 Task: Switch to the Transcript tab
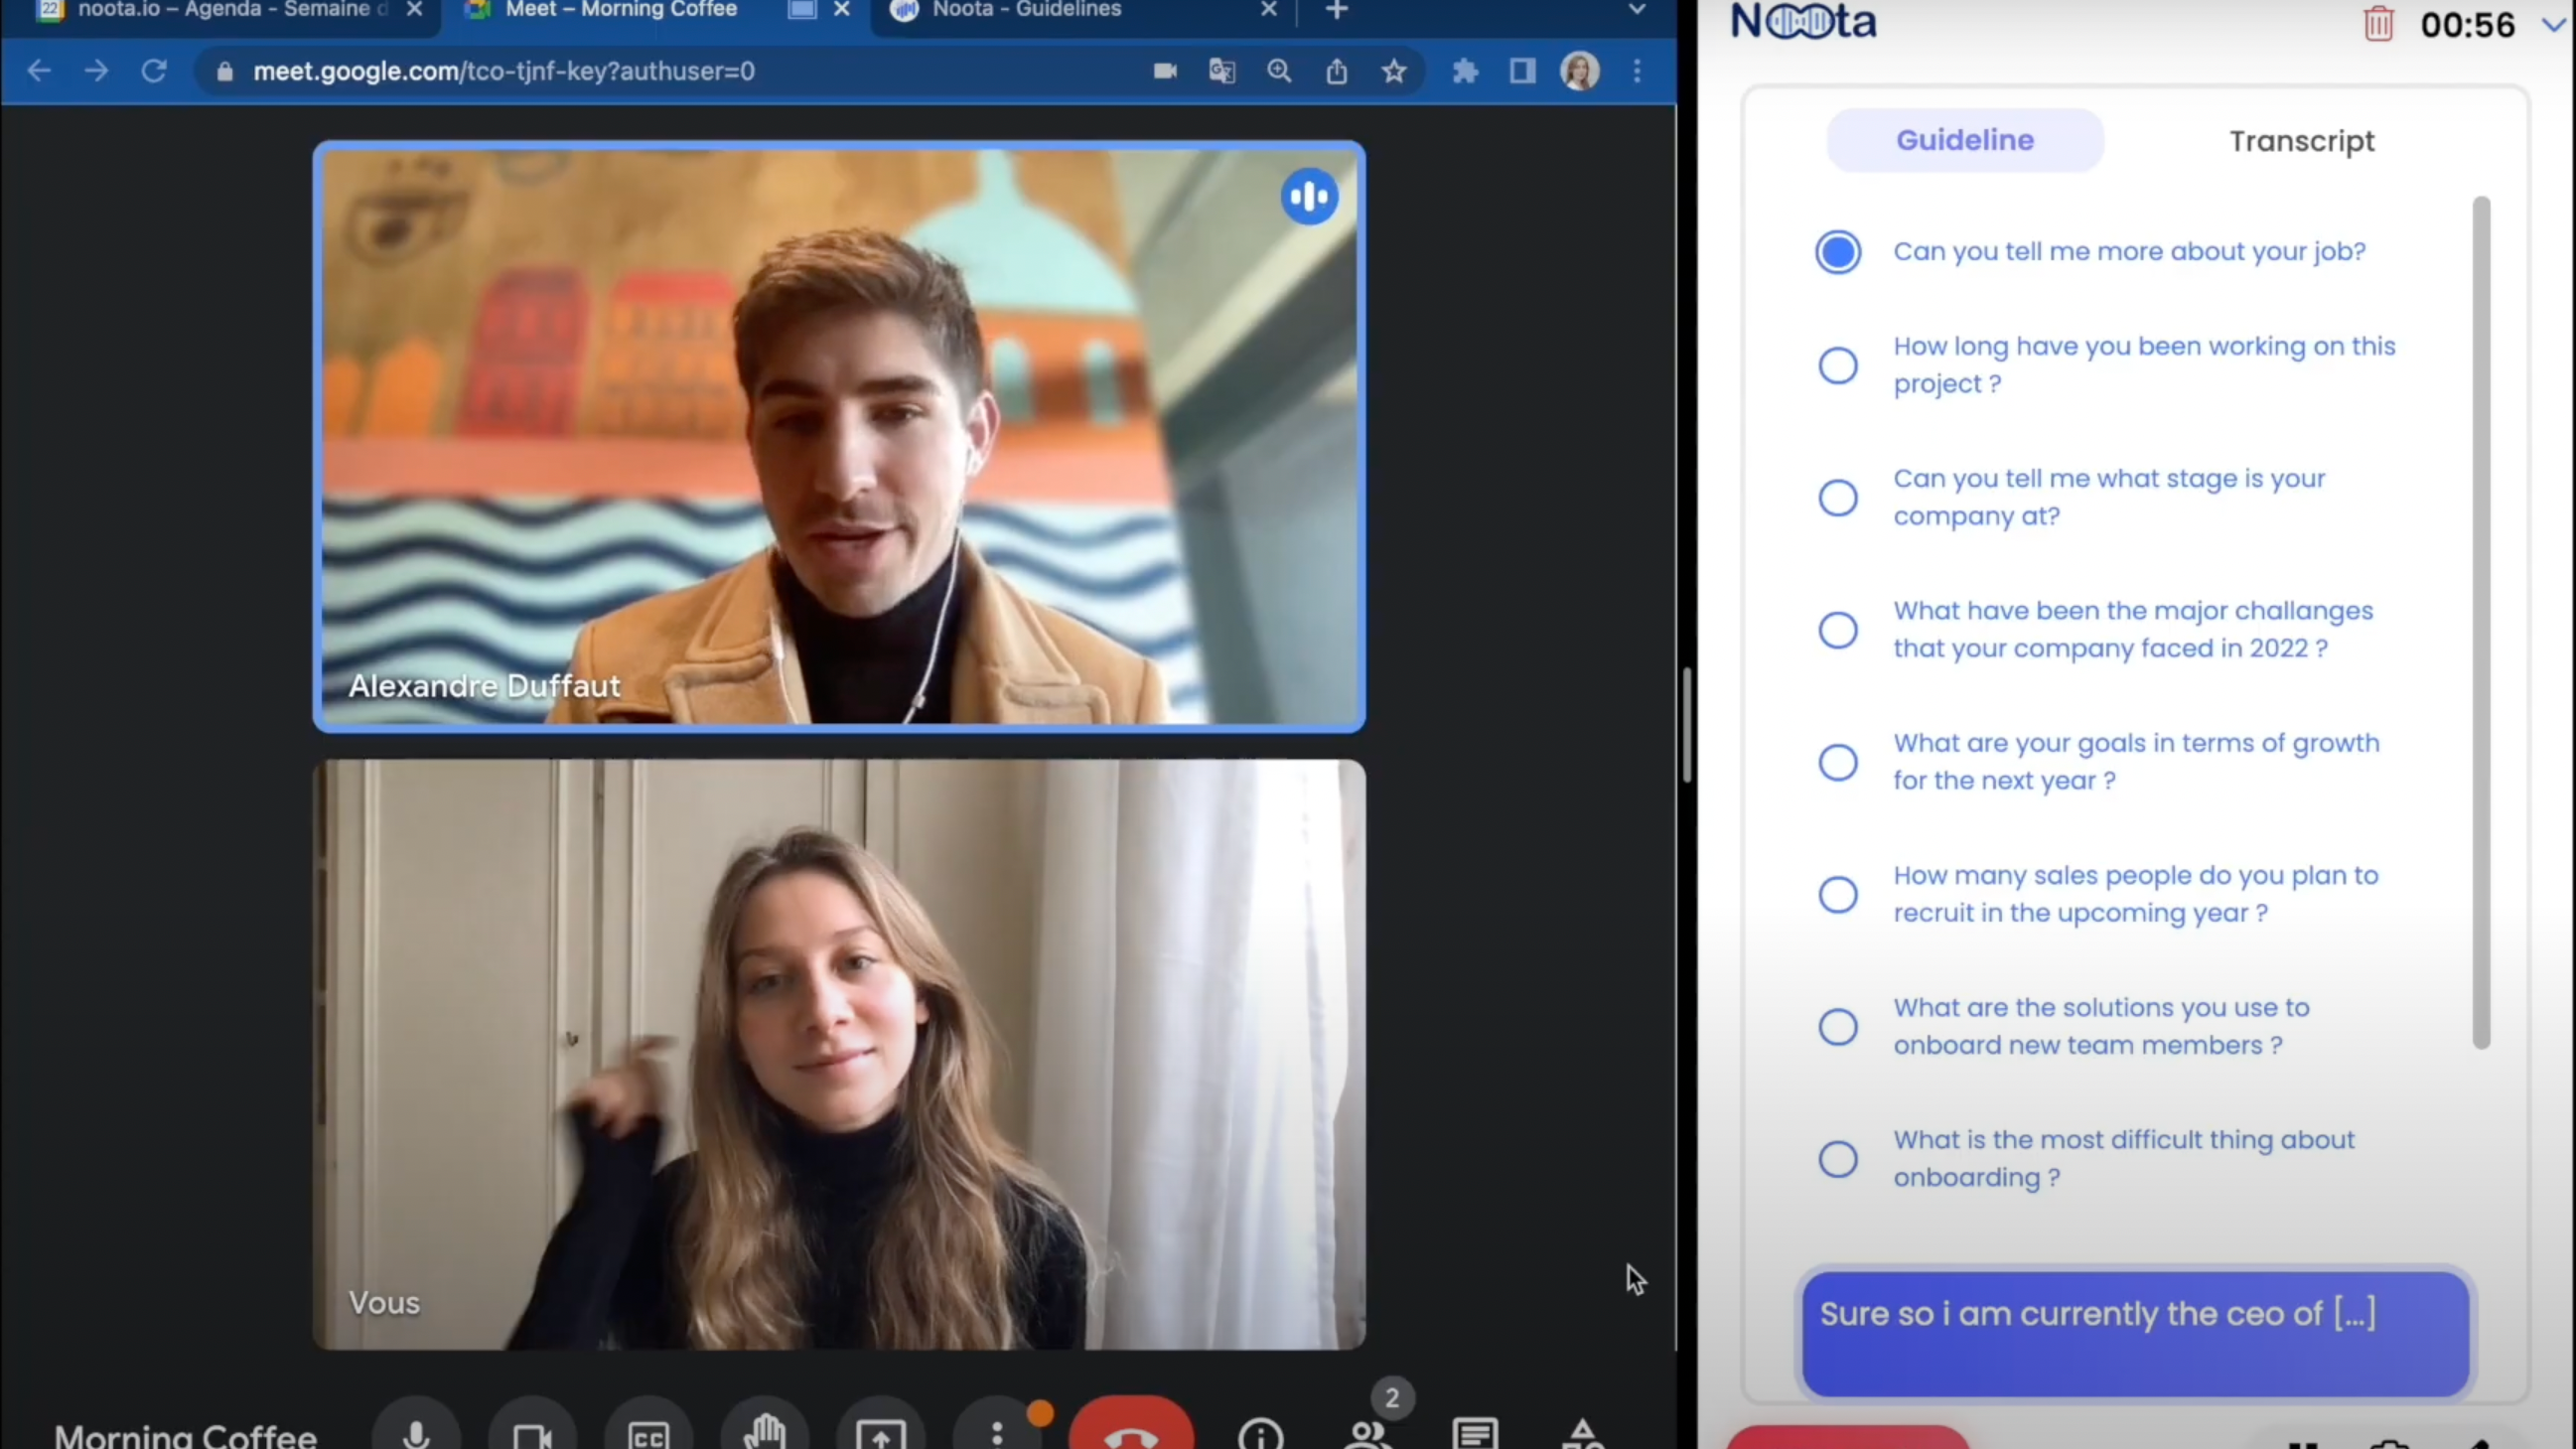point(2301,141)
